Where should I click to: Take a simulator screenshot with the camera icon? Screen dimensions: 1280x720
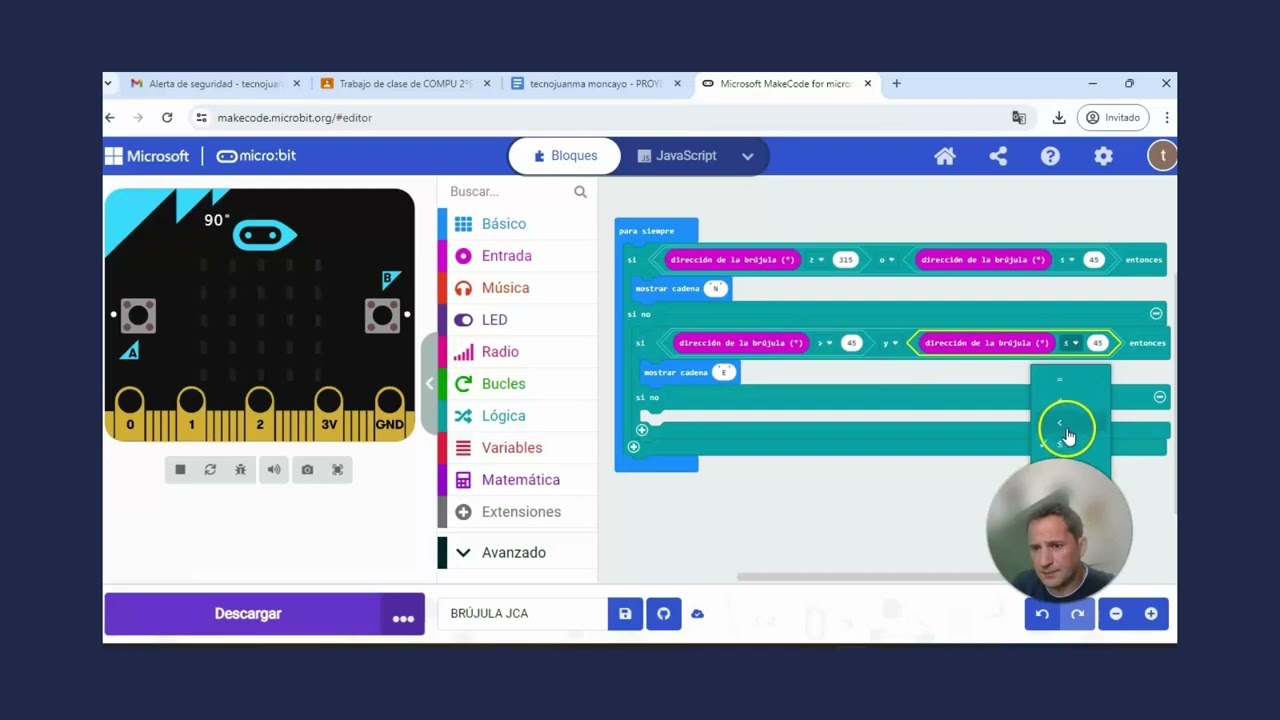tap(307, 470)
